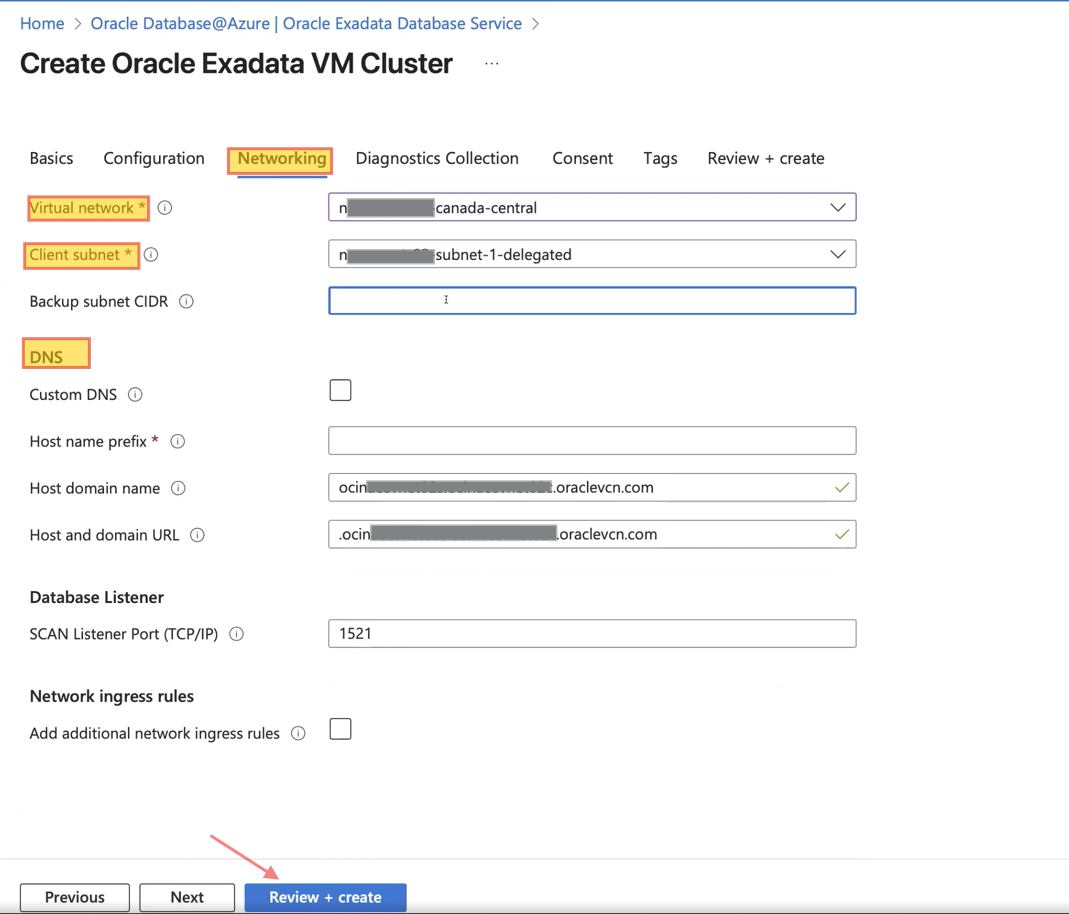Viewport: 1069px width, 914px height.
Task: Open the Virtual network dropdown
Action: (x=592, y=207)
